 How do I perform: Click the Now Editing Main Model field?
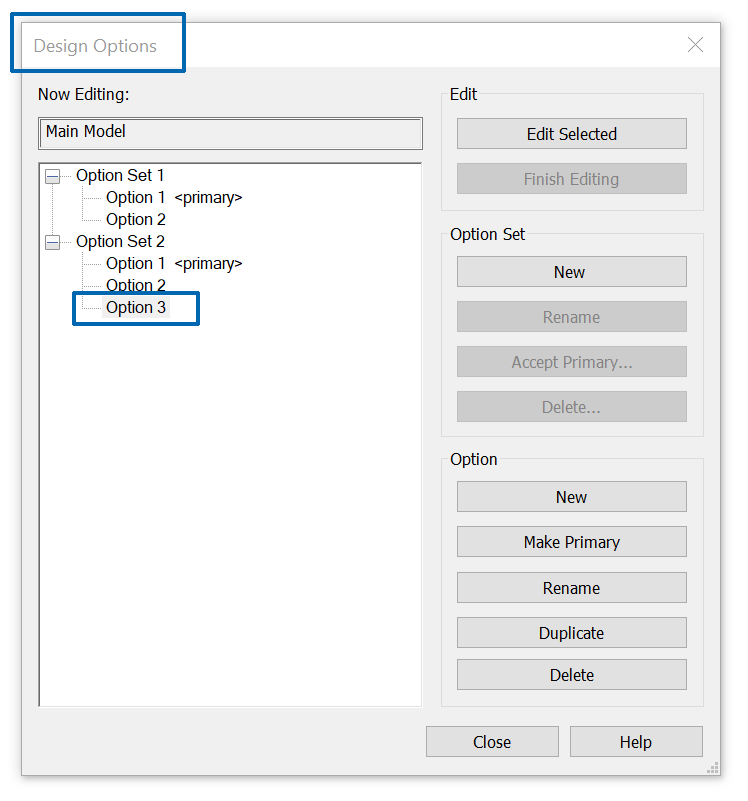[x=230, y=133]
